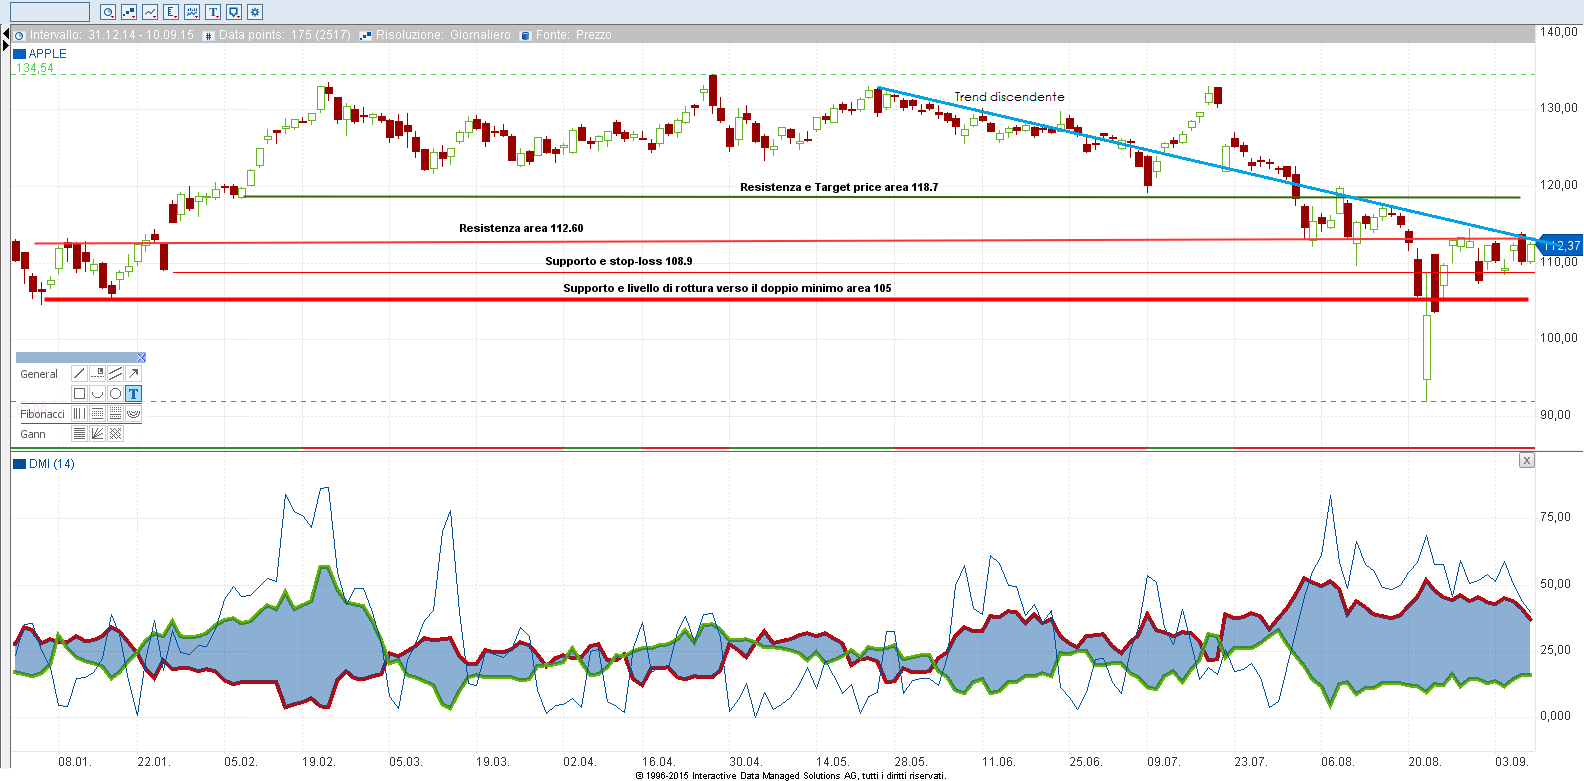Viewport: 1584px width, 781px height.
Task: Choose the rectangle shape drawing tool
Action: point(79,394)
